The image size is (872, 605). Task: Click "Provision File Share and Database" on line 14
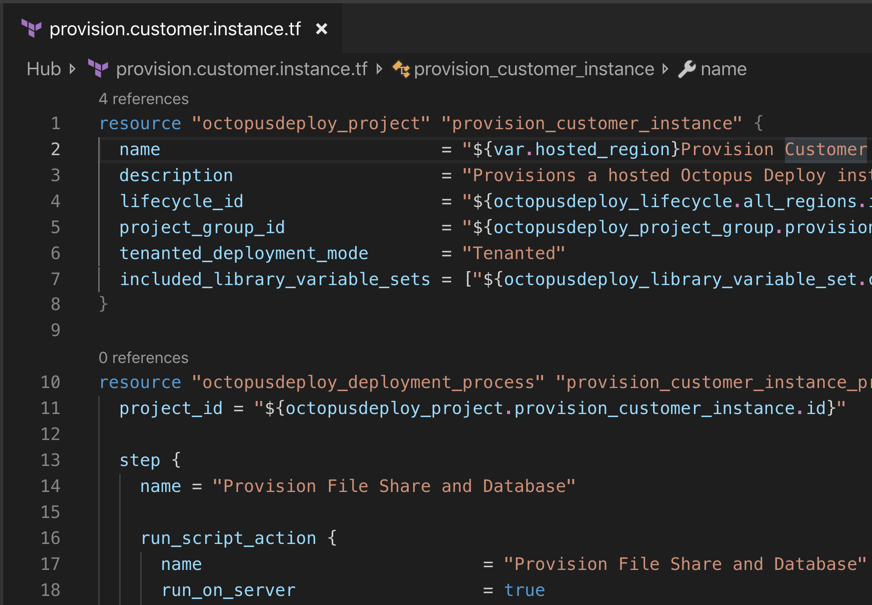pos(394,486)
